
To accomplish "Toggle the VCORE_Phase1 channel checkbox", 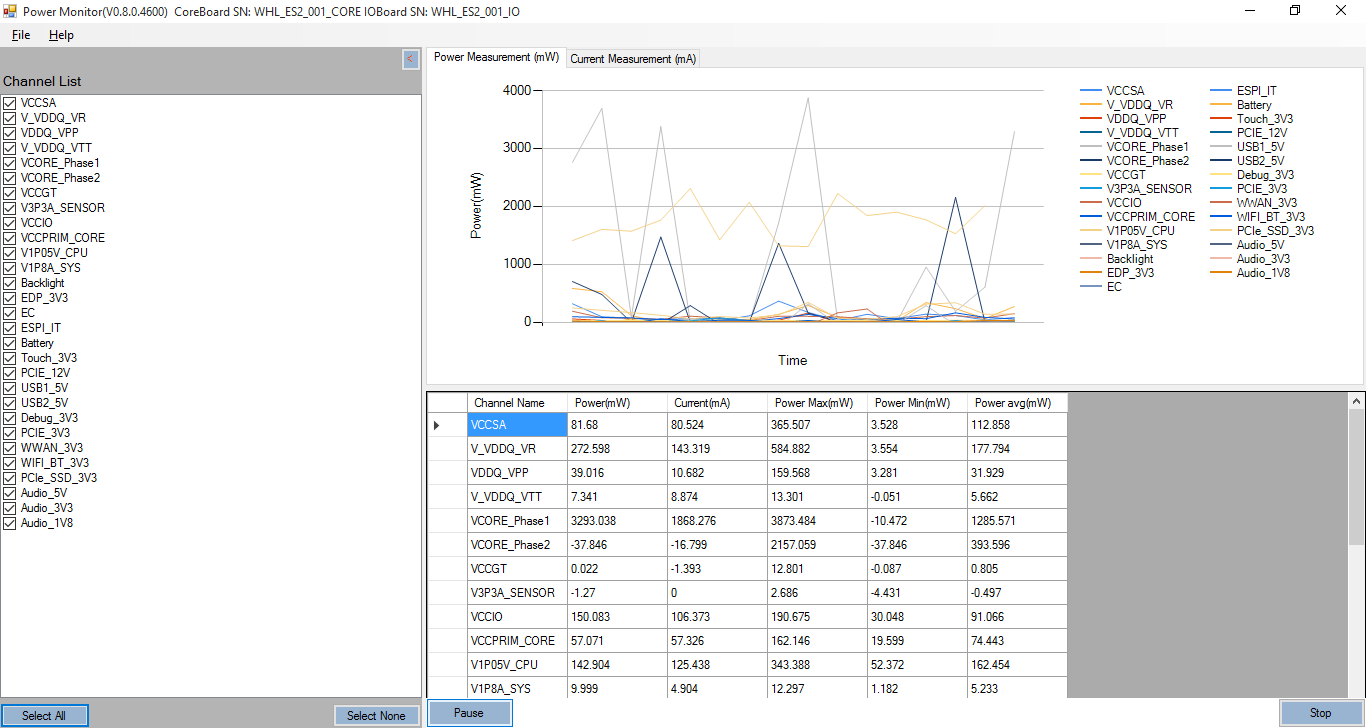I will click(10, 163).
